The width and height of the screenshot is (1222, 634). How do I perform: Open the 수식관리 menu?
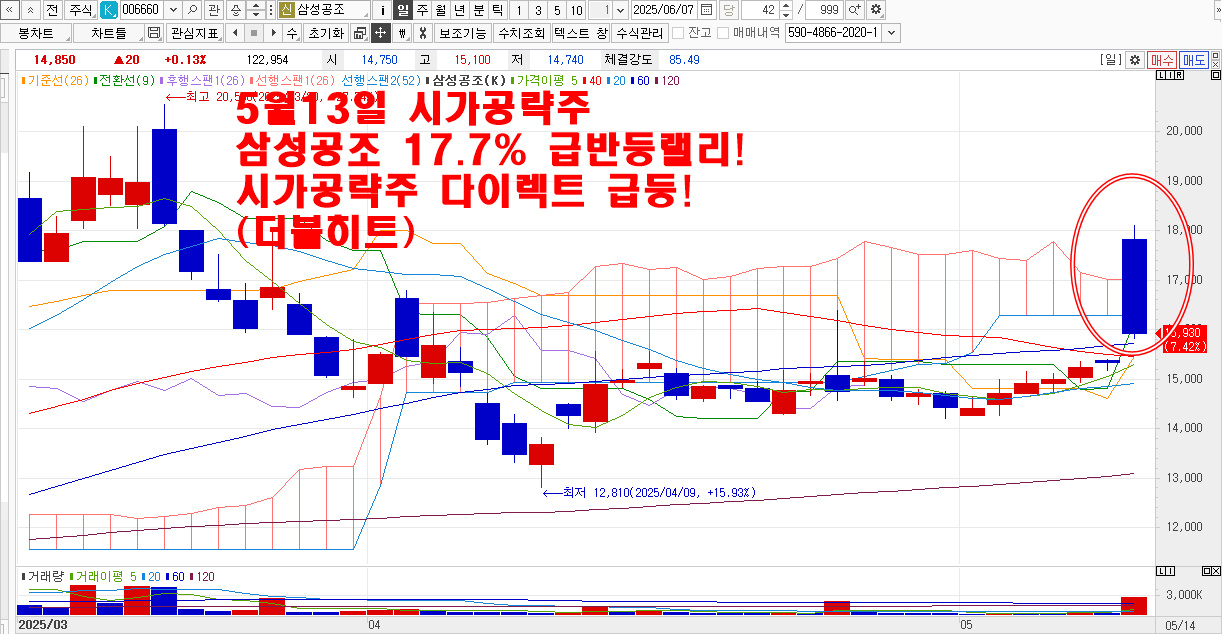[639, 33]
